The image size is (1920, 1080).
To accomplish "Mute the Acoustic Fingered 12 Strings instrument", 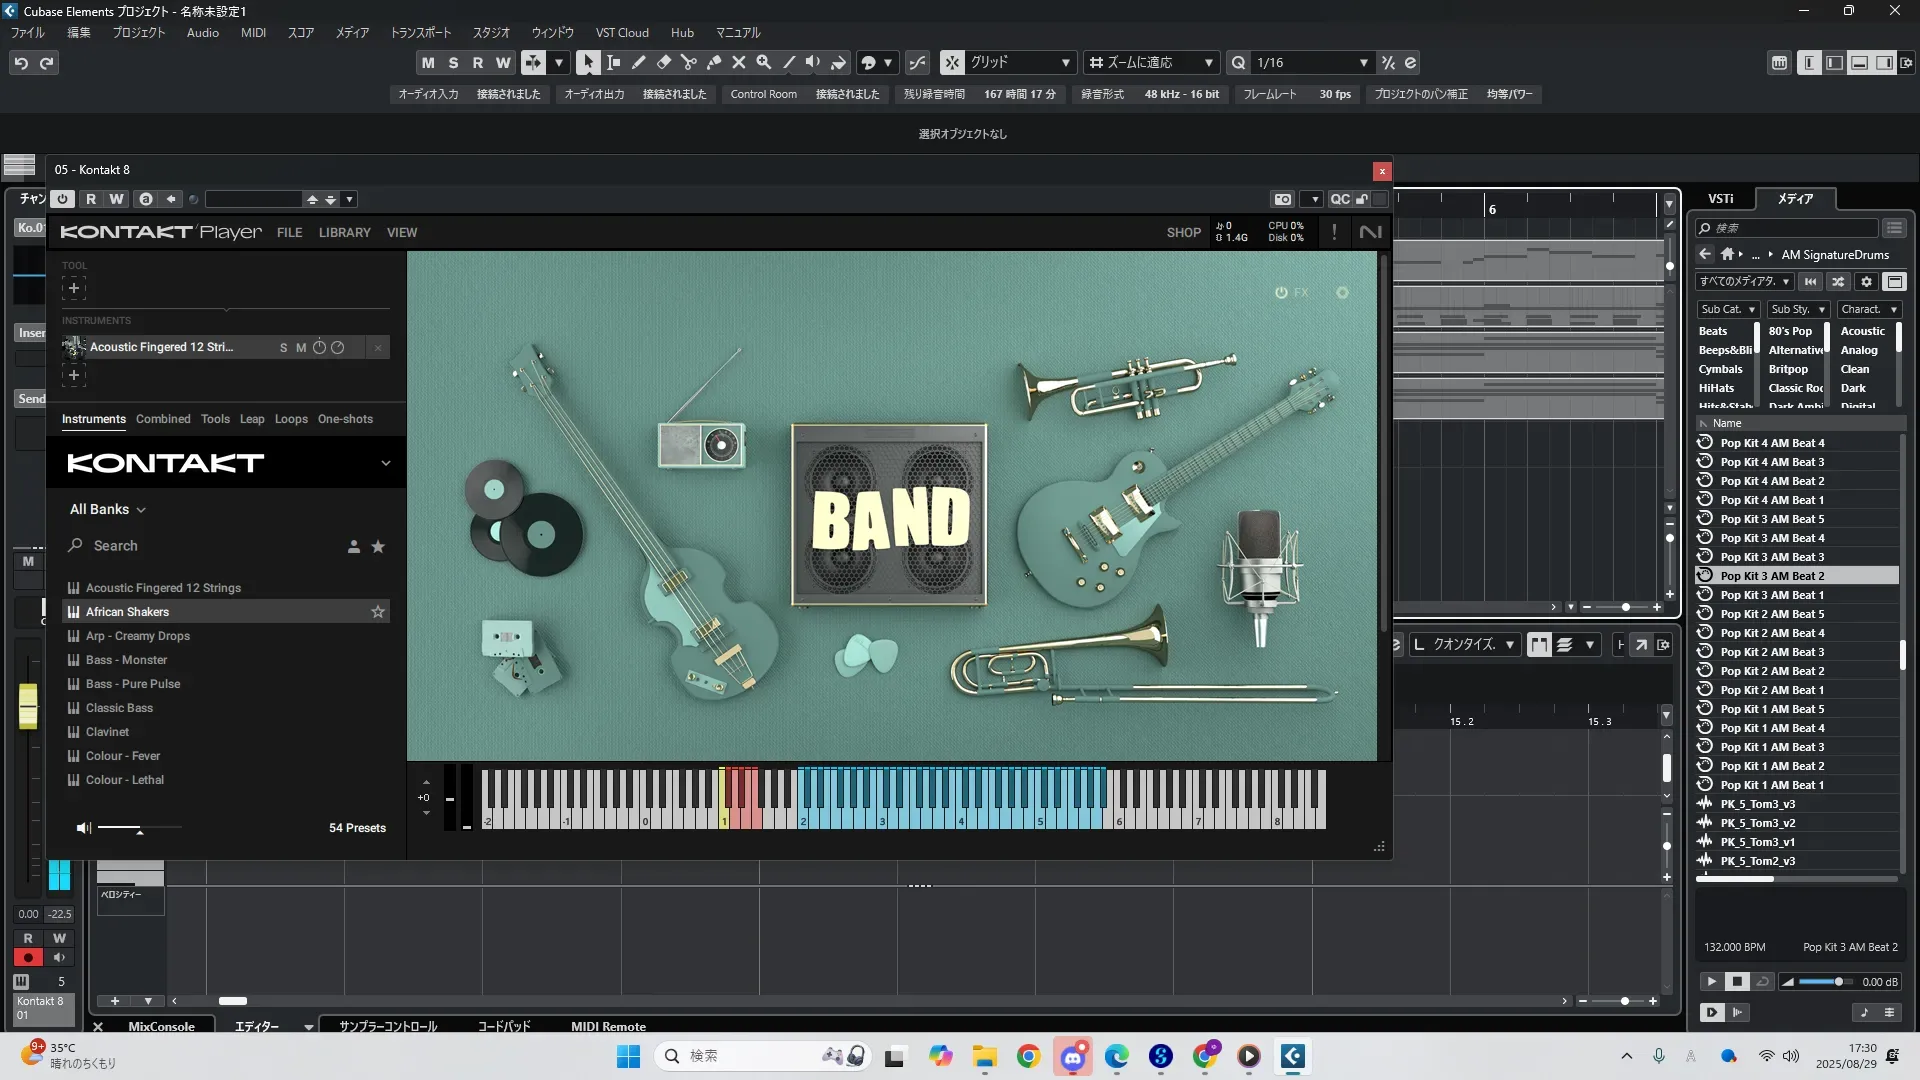I will pos(301,347).
